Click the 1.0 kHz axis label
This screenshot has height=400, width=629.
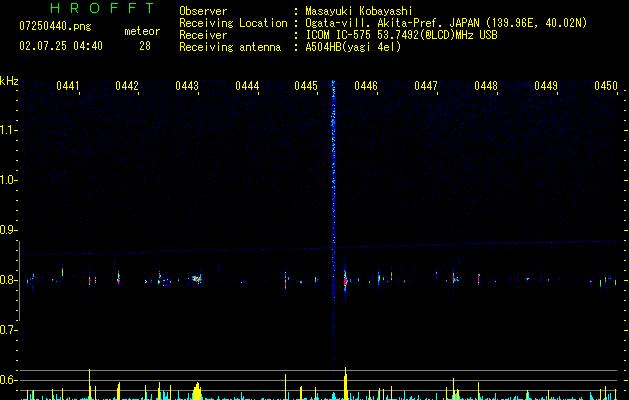click(x=8, y=181)
